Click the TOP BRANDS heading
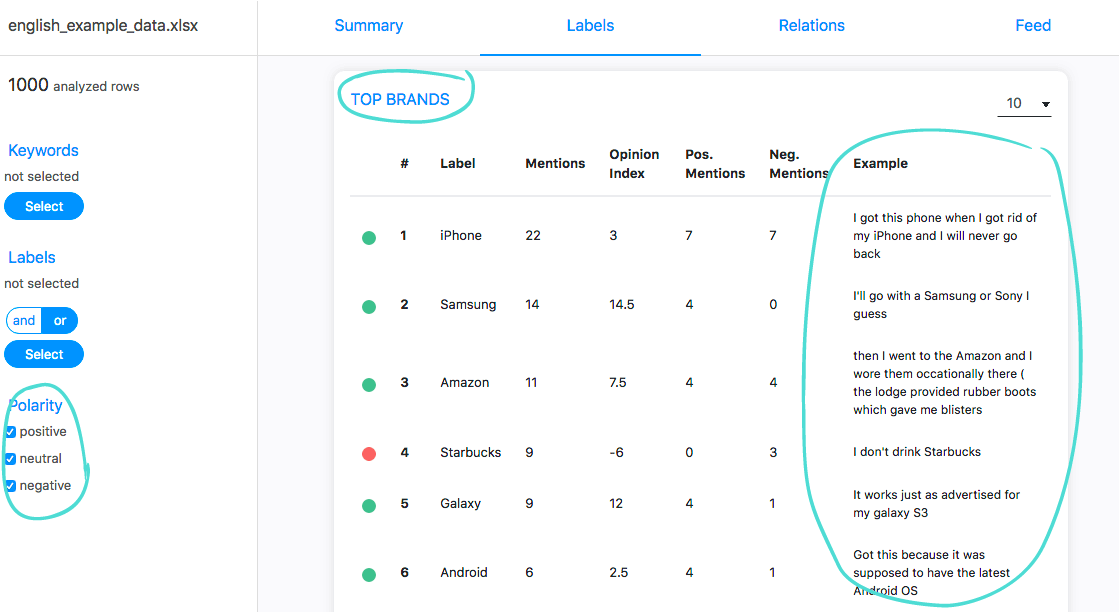Viewport: 1120px width, 612px height. click(400, 99)
